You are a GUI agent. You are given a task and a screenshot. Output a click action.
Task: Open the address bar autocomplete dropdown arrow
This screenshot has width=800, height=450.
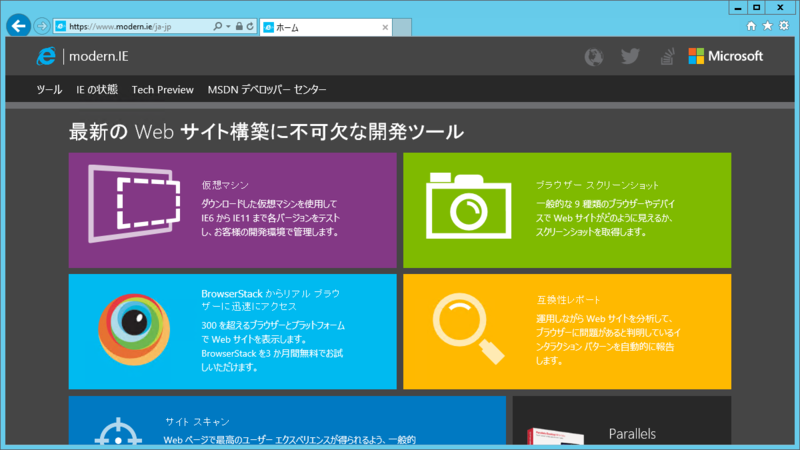click(x=228, y=26)
